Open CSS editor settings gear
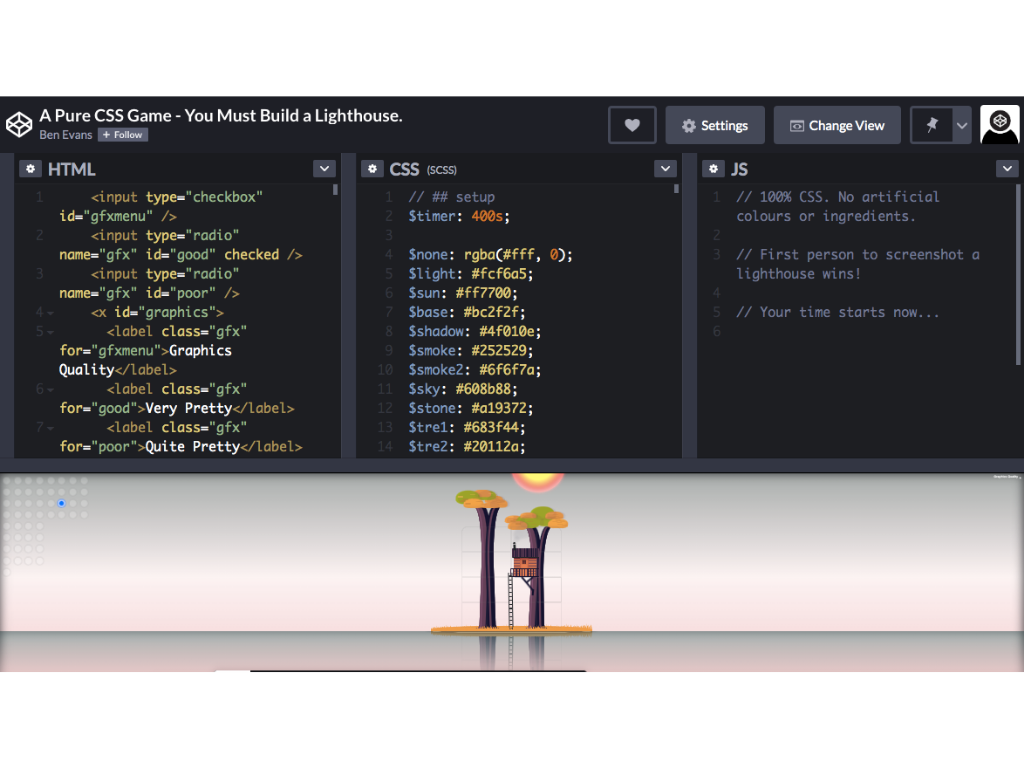The image size is (1024, 768). [372, 169]
